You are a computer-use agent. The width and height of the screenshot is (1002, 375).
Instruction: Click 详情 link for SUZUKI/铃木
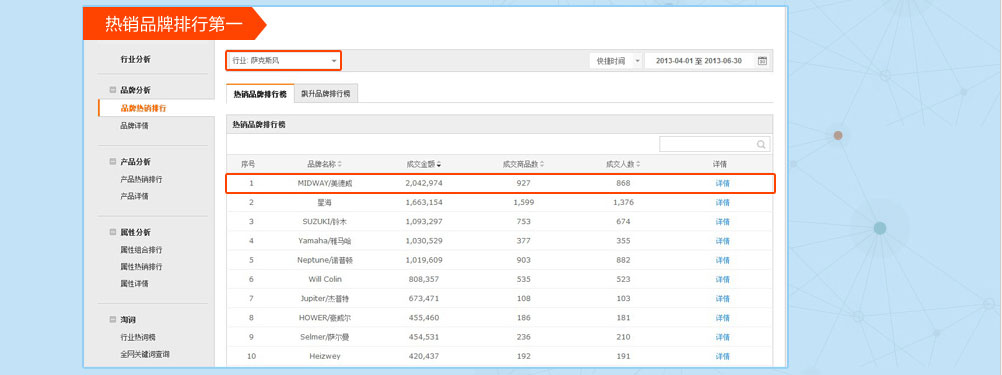tap(722, 222)
